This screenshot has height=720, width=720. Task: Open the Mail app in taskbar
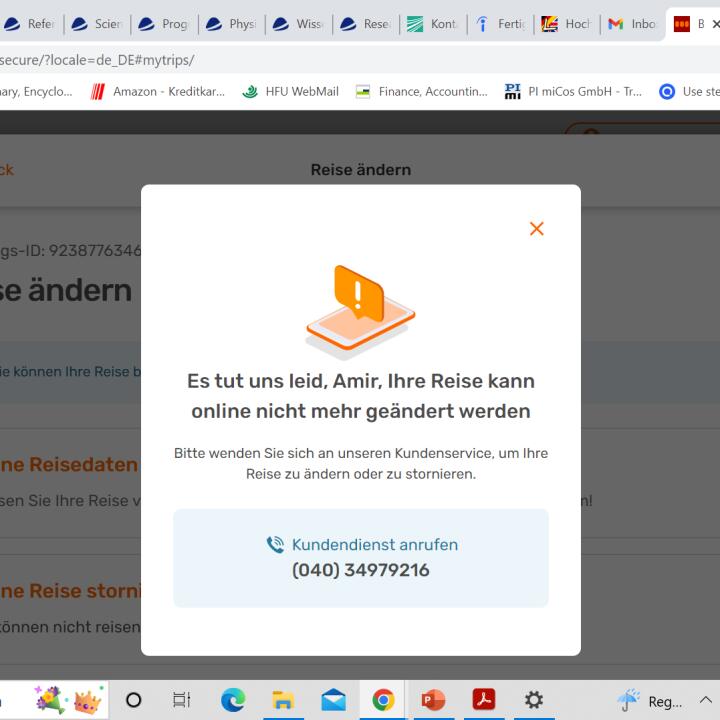pyautogui.click(x=333, y=700)
